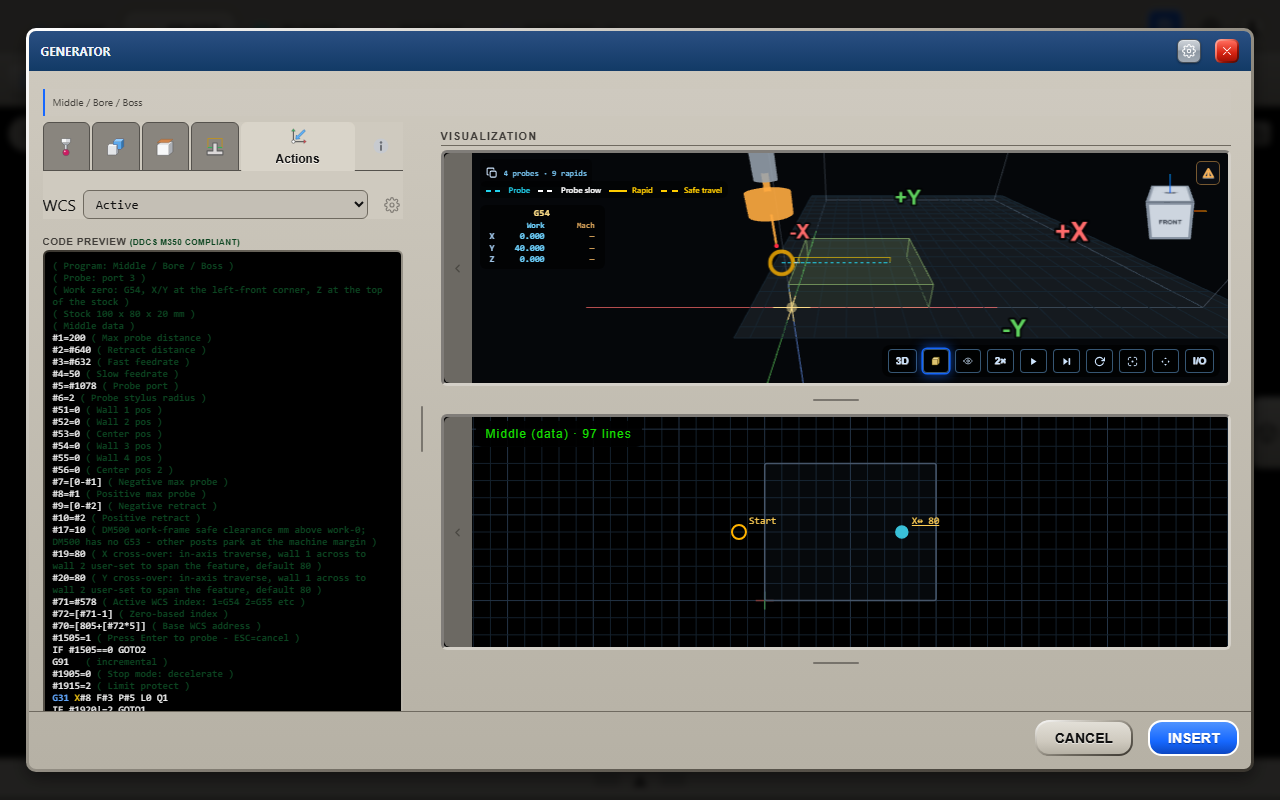Click the FRONT face of the view cube

1169,222
